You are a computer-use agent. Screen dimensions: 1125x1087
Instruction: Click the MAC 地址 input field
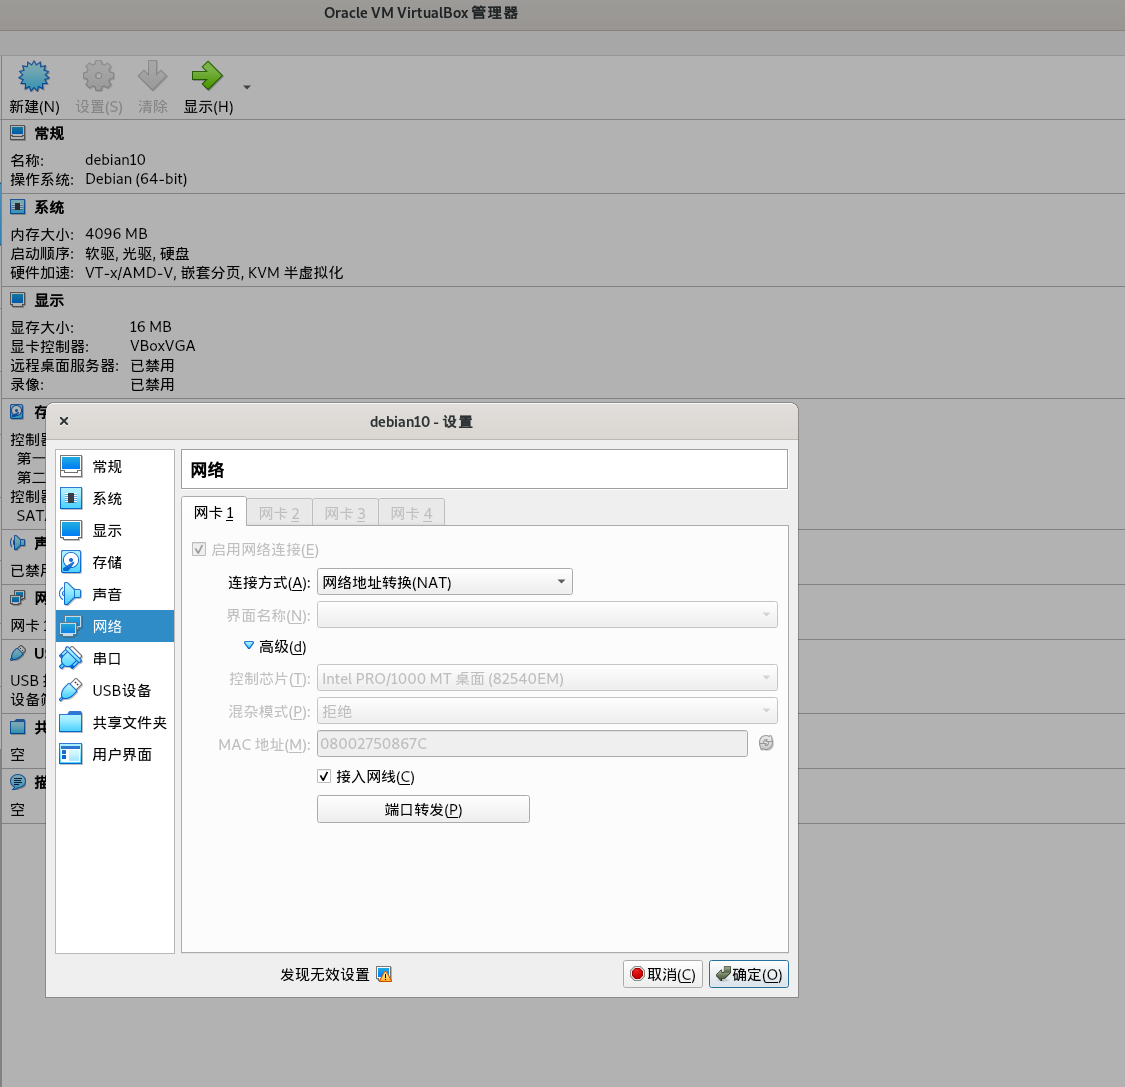click(x=532, y=744)
